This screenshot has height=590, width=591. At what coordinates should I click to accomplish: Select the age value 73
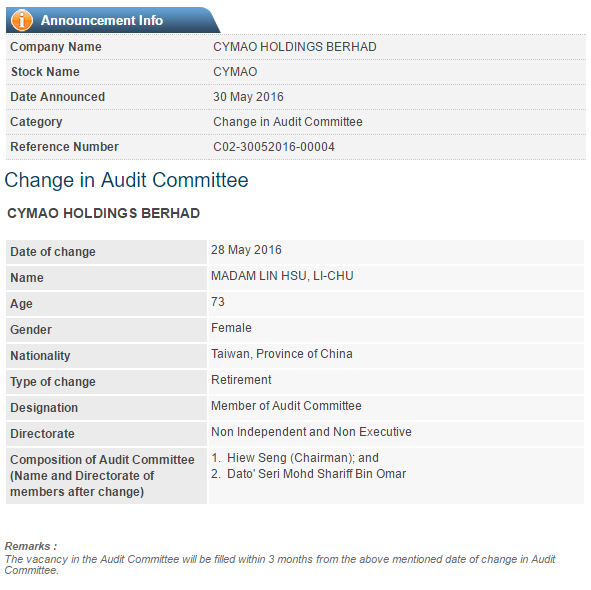coord(217,302)
